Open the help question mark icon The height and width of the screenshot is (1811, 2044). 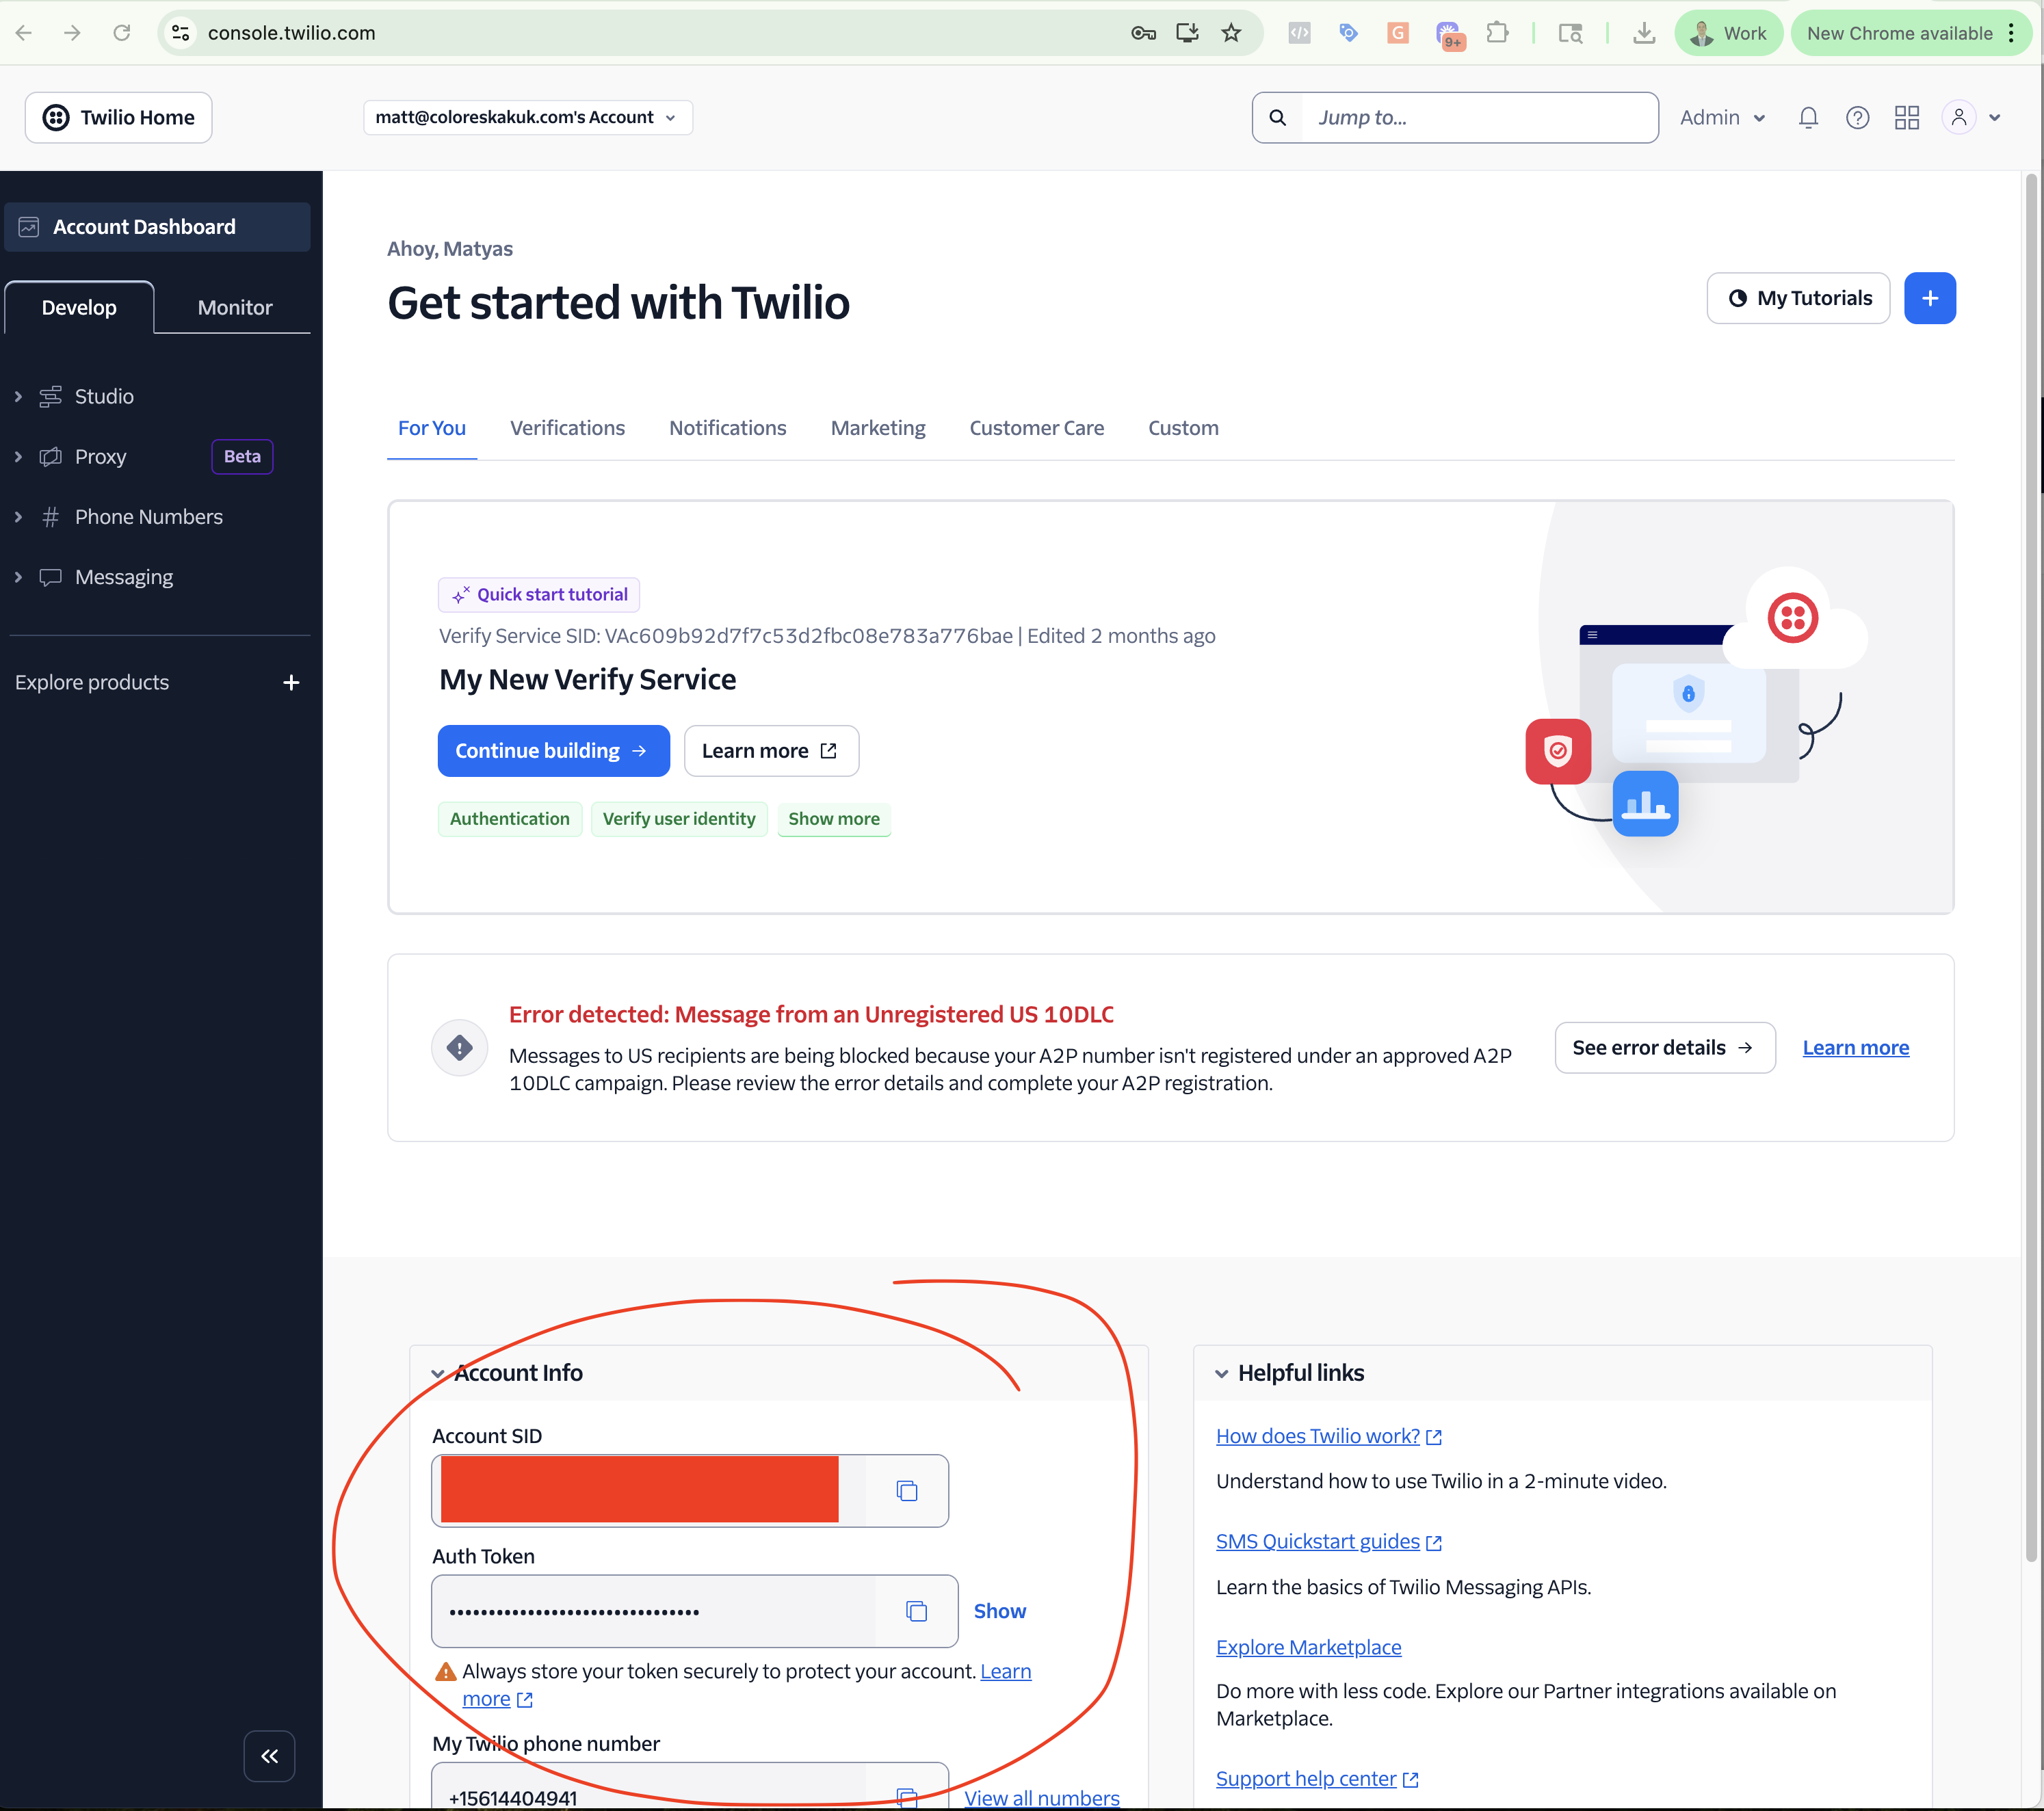point(1857,118)
